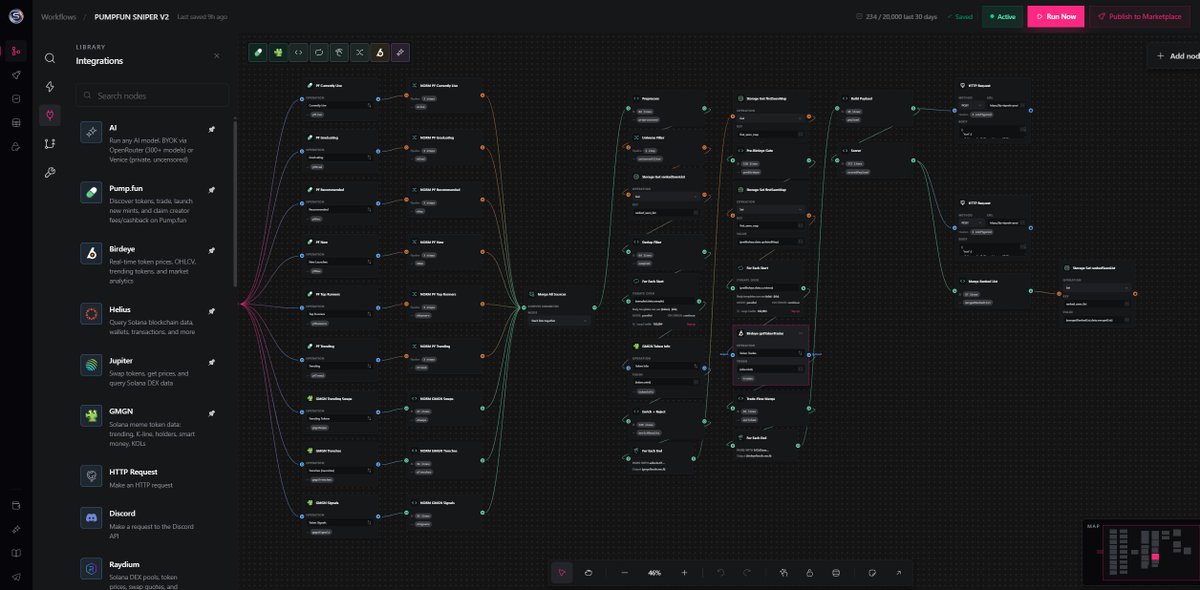
Task: Focus the Search nodes input field
Action: click(152, 95)
